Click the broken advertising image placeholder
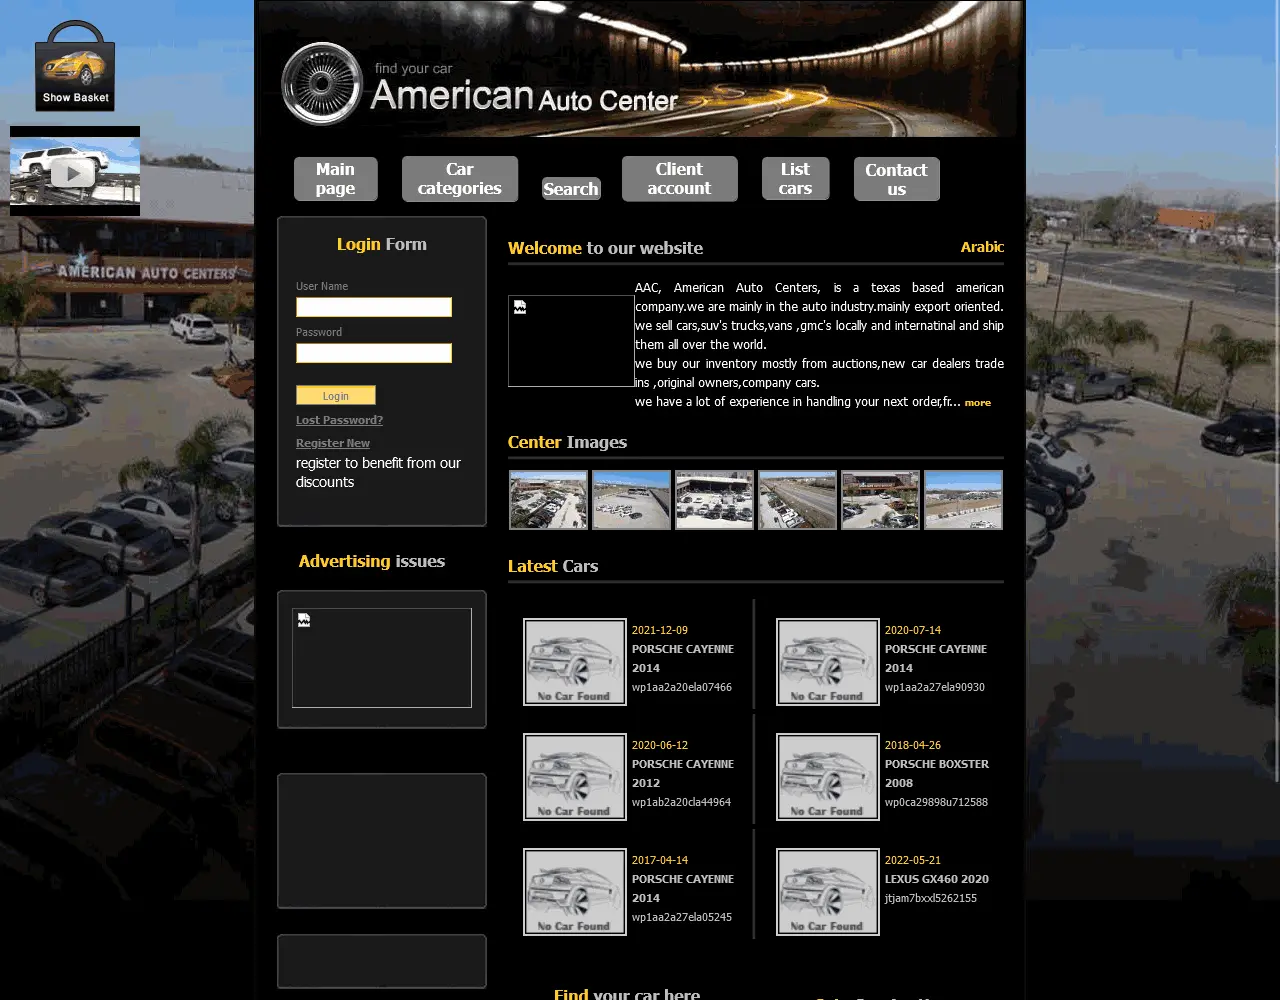Image resolution: width=1280 pixels, height=1000 pixels. pos(382,658)
